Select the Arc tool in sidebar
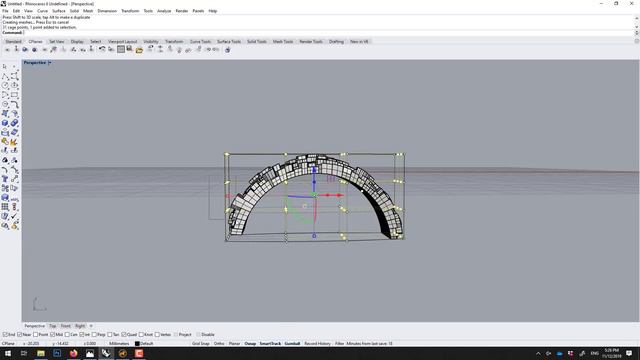This screenshot has height=360, width=640. (x=5, y=95)
